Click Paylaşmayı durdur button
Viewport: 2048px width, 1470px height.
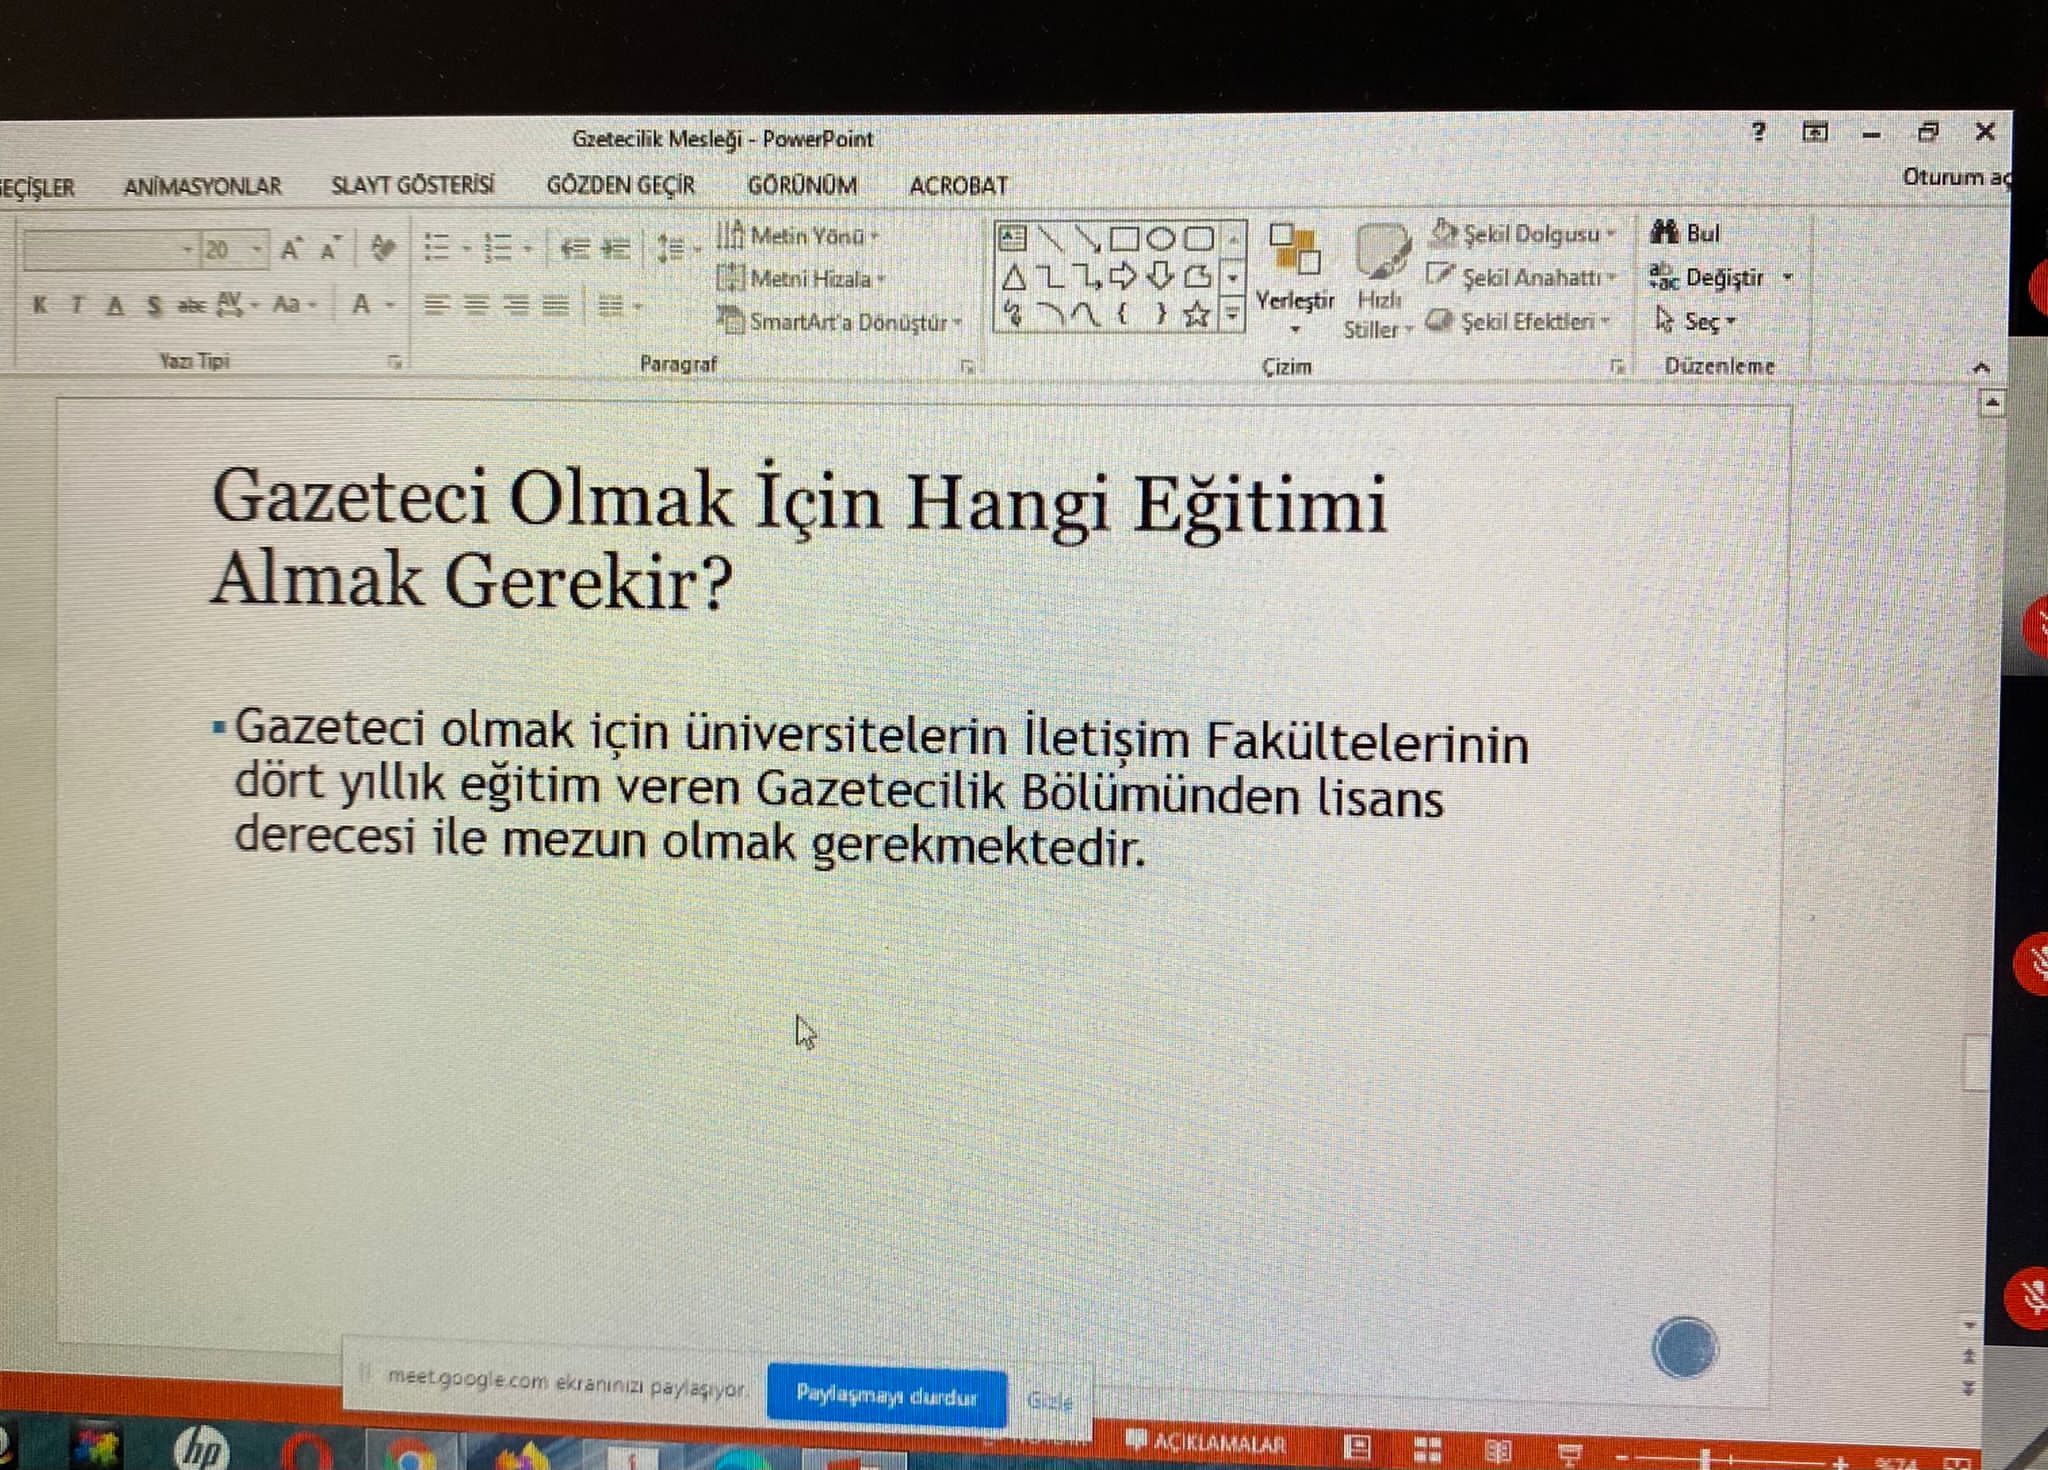coord(887,1395)
